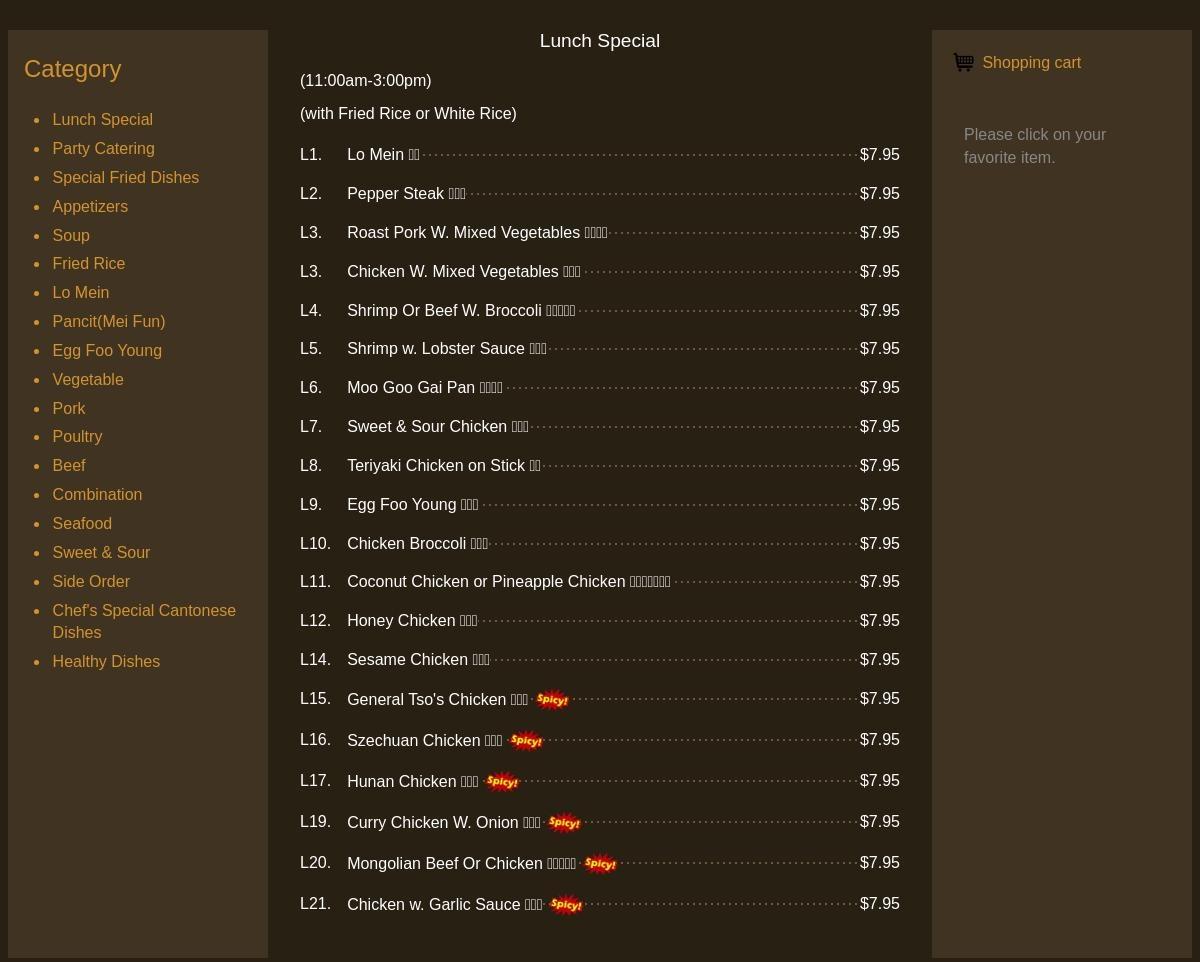The height and width of the screenshot is (962, 1200).
Task: Click the Spicy icon on Chicken w. Garlic Sauce
Action: tap(566, 905)
